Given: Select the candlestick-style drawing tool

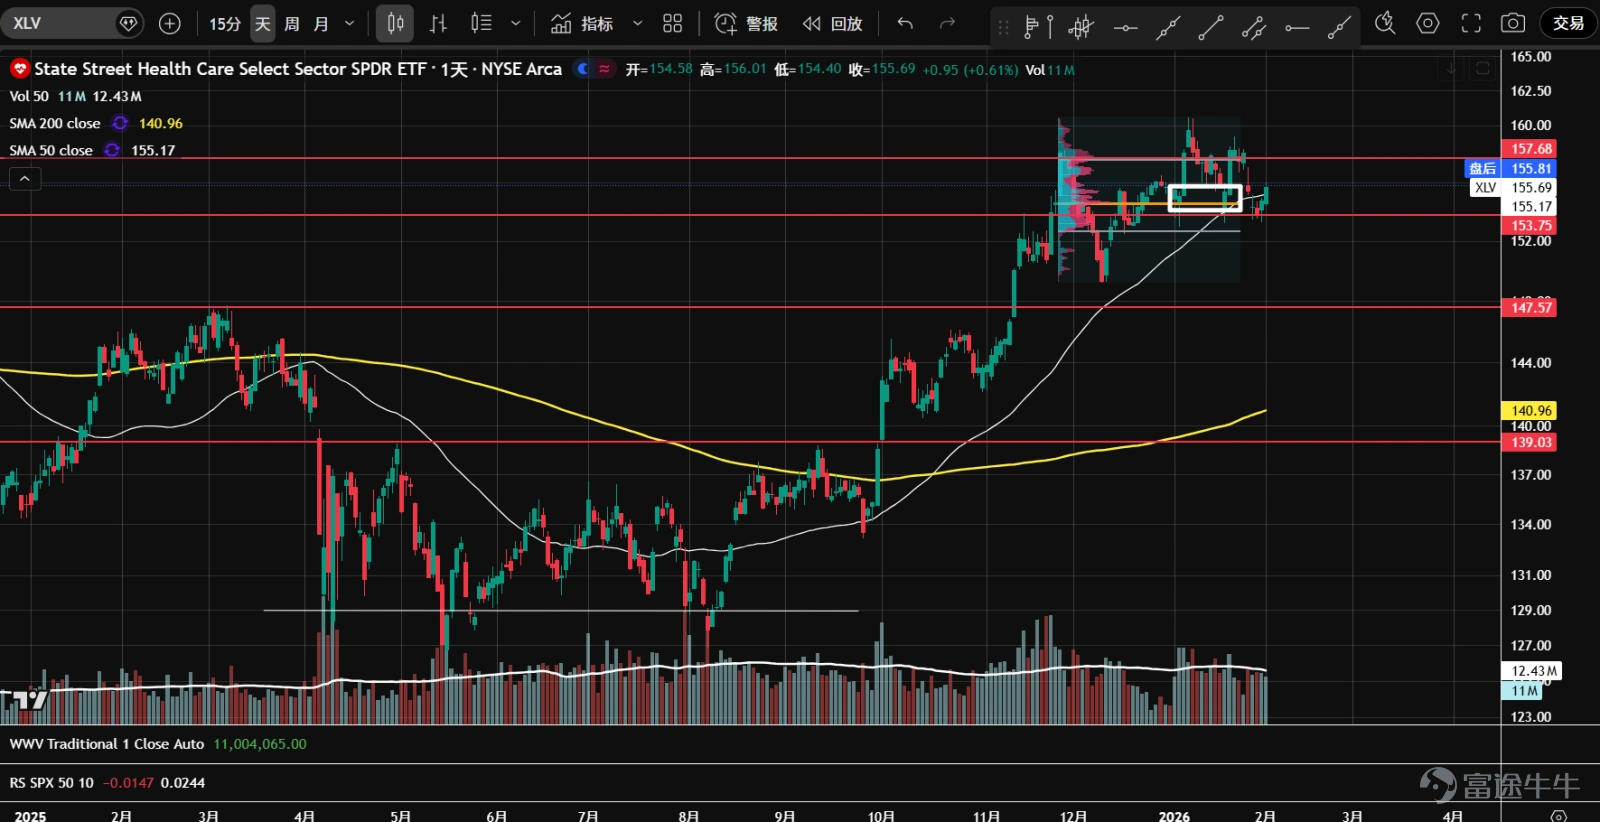Looking at the screenshot, I should click(1081, 27).
